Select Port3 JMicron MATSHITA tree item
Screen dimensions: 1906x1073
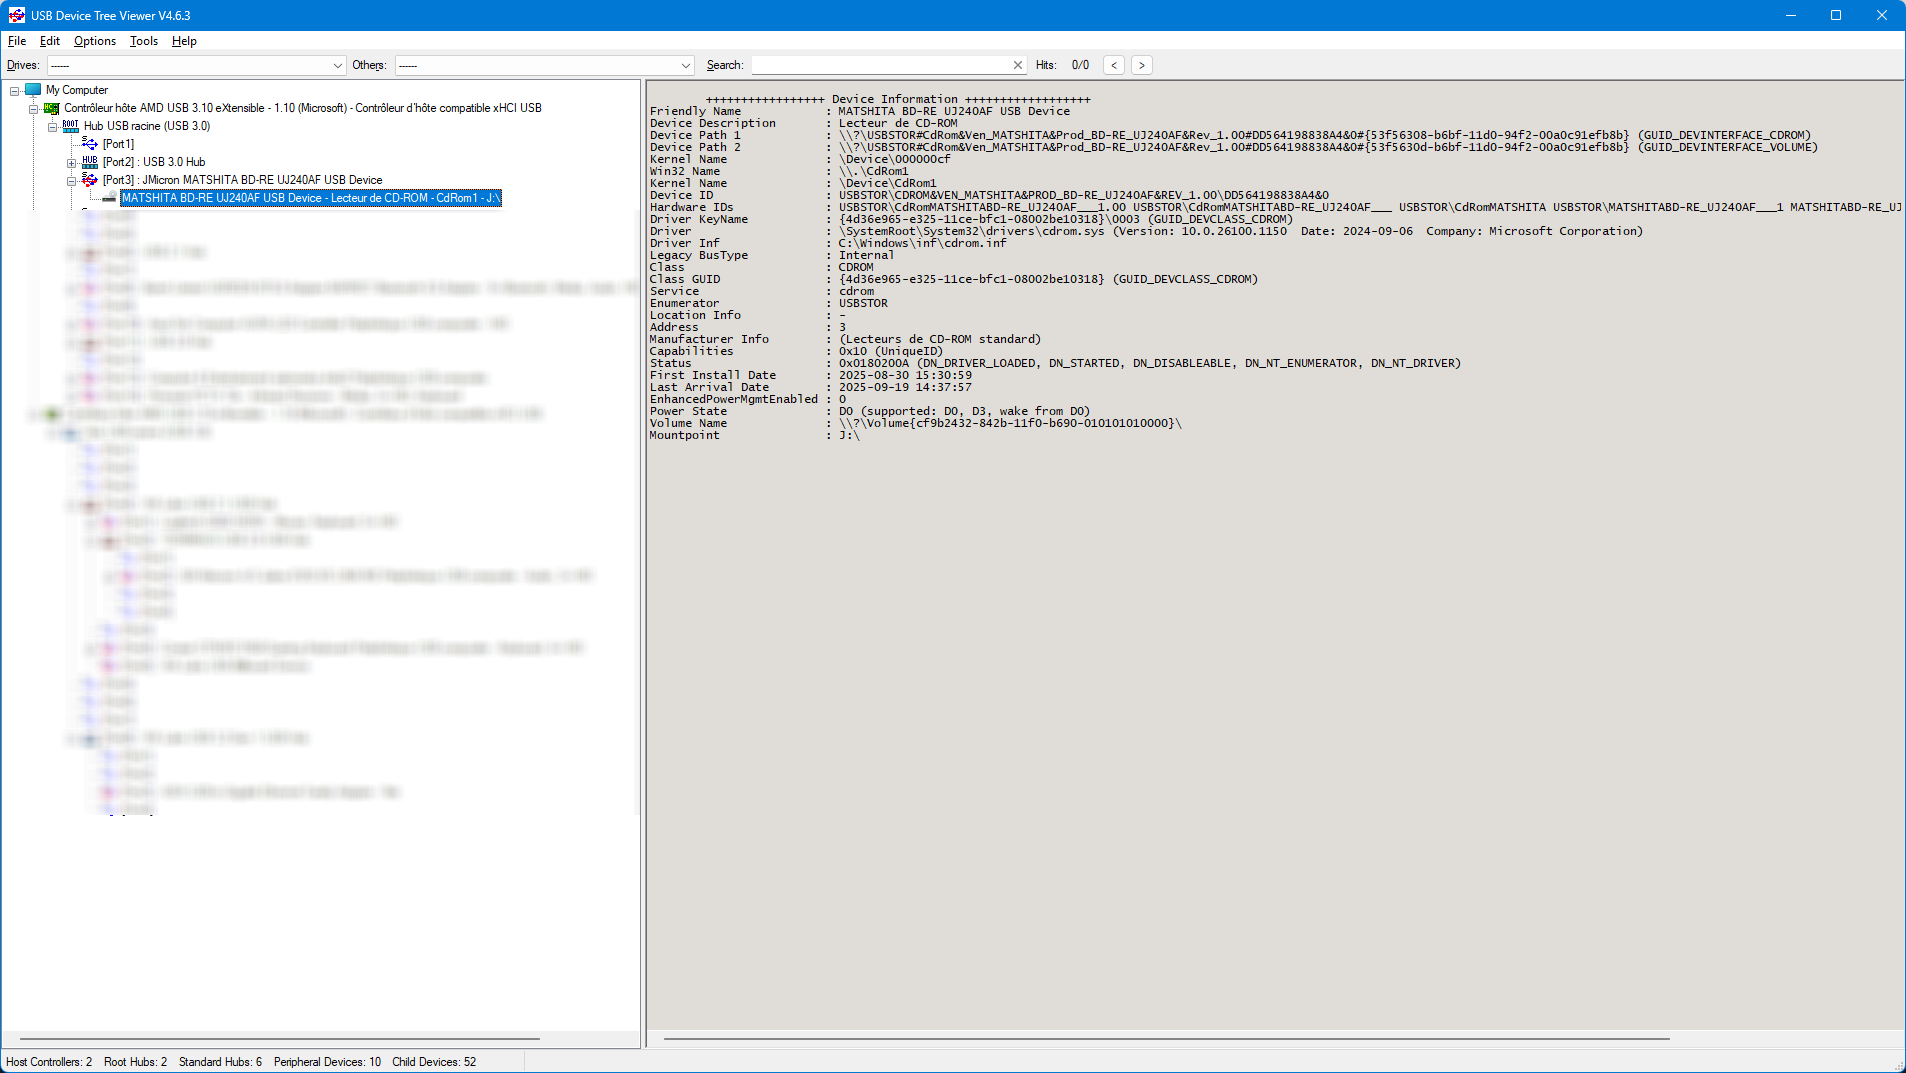242,180
